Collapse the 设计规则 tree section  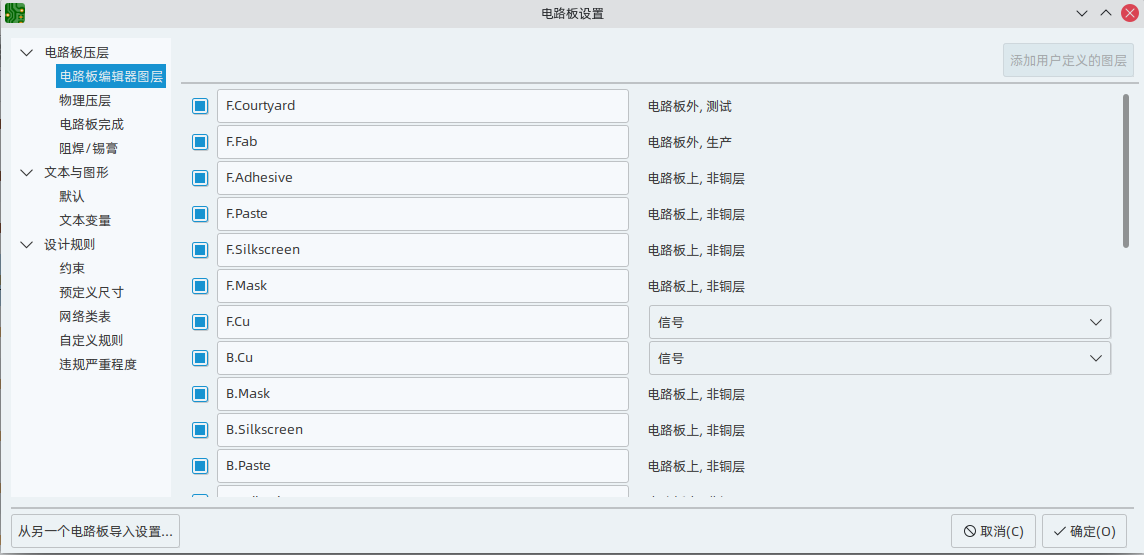[x=27, y=245]
